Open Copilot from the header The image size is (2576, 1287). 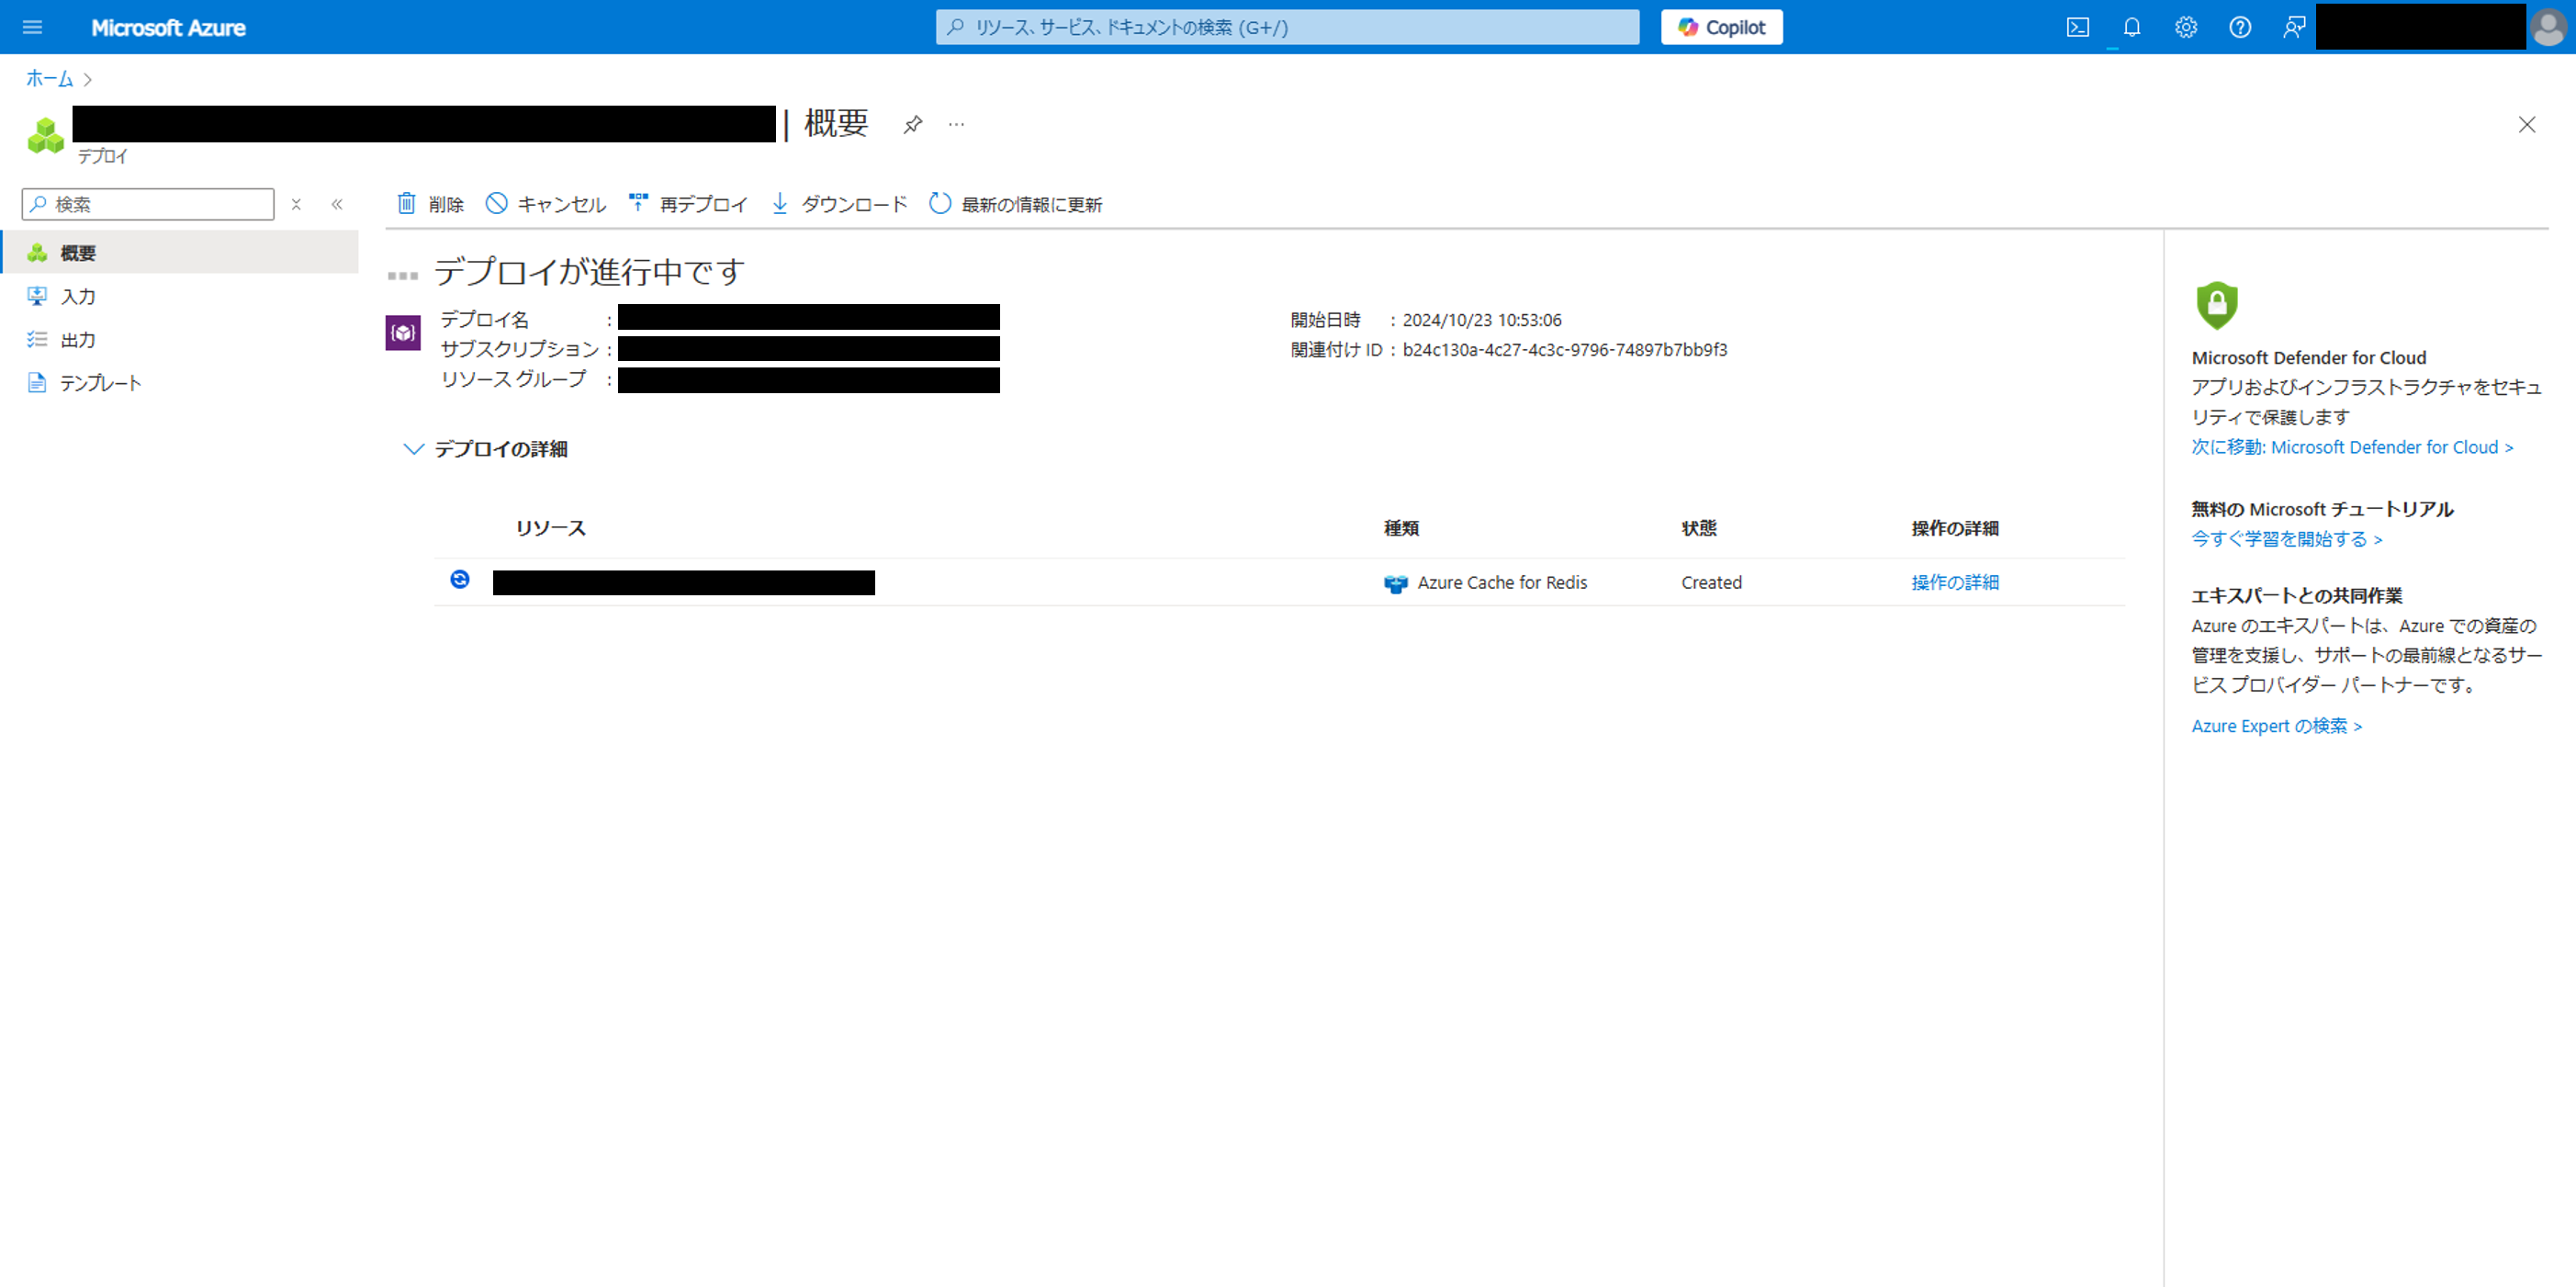[x=1721, y=27]
